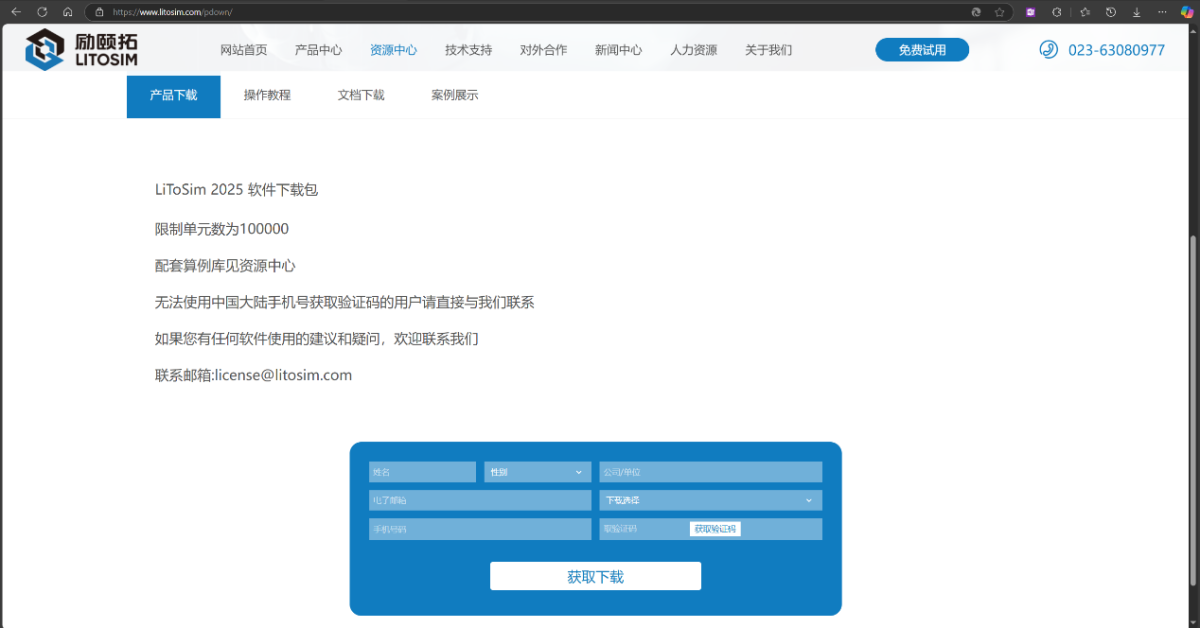The image size is (1200, 628).
Task: Click the LITOSIM logo
Action: (x=81, y=49)
